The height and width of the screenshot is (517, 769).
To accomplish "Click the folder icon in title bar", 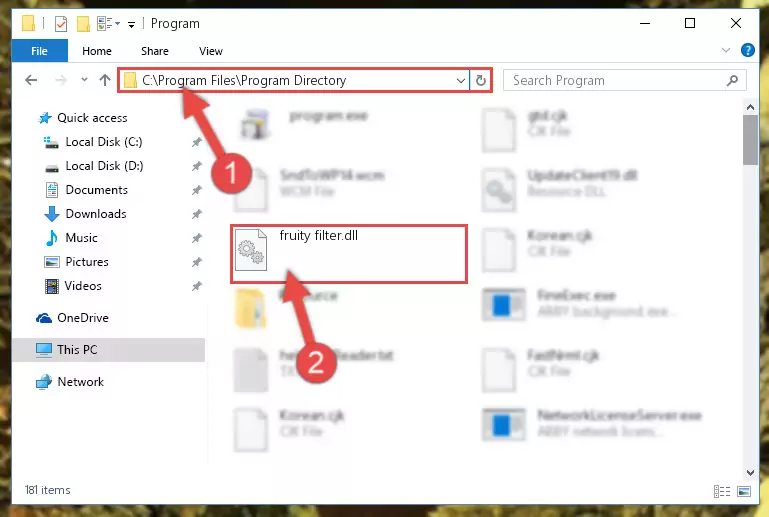I will pos(28,24).
